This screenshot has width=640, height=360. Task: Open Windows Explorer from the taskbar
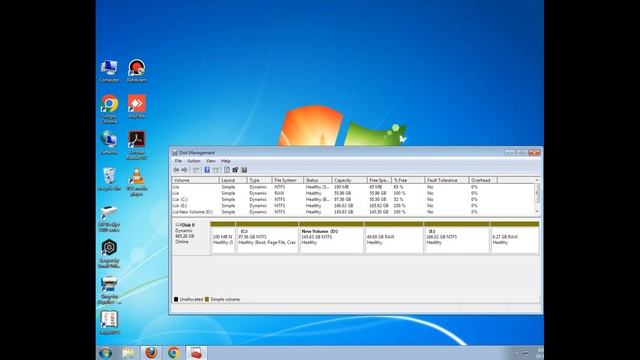click(x=128, y=353)
